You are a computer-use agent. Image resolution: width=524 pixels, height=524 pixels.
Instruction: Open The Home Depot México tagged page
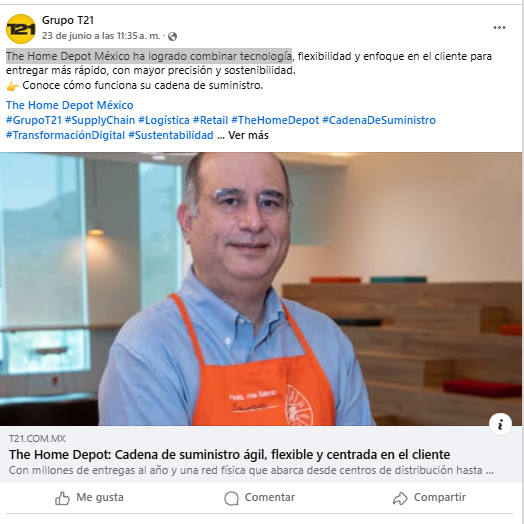[x=70, y=105]
